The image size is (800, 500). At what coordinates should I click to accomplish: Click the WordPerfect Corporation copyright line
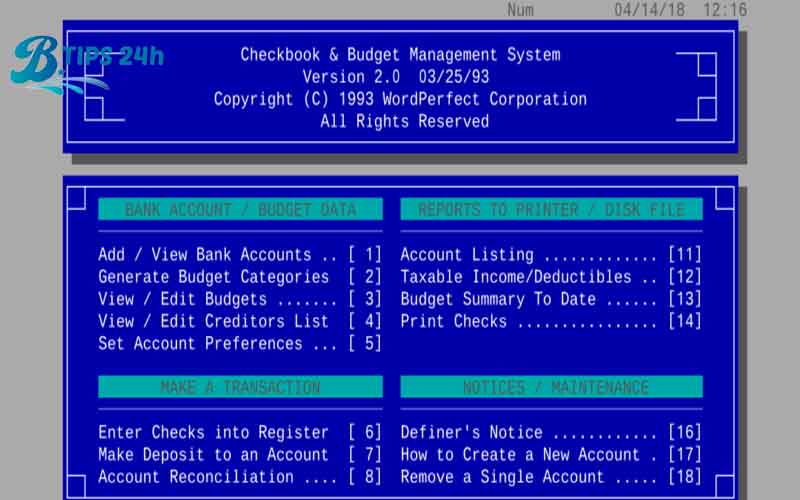[401, 99]
